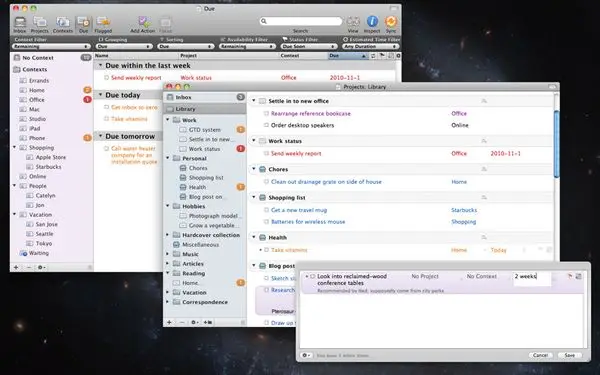The image size is (600, 375).
Task: Expand the Hardcover collection folder in Library
Action: [x=168, y=235]
